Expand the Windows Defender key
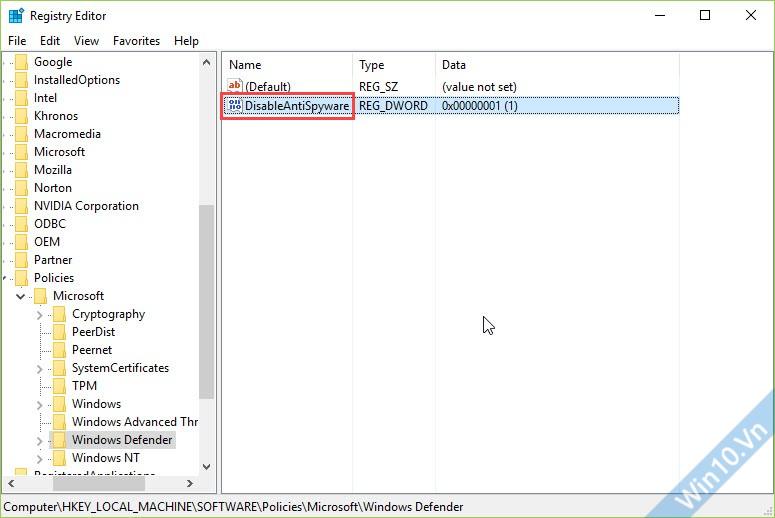 pyautogui.click(x=40, y=440)
